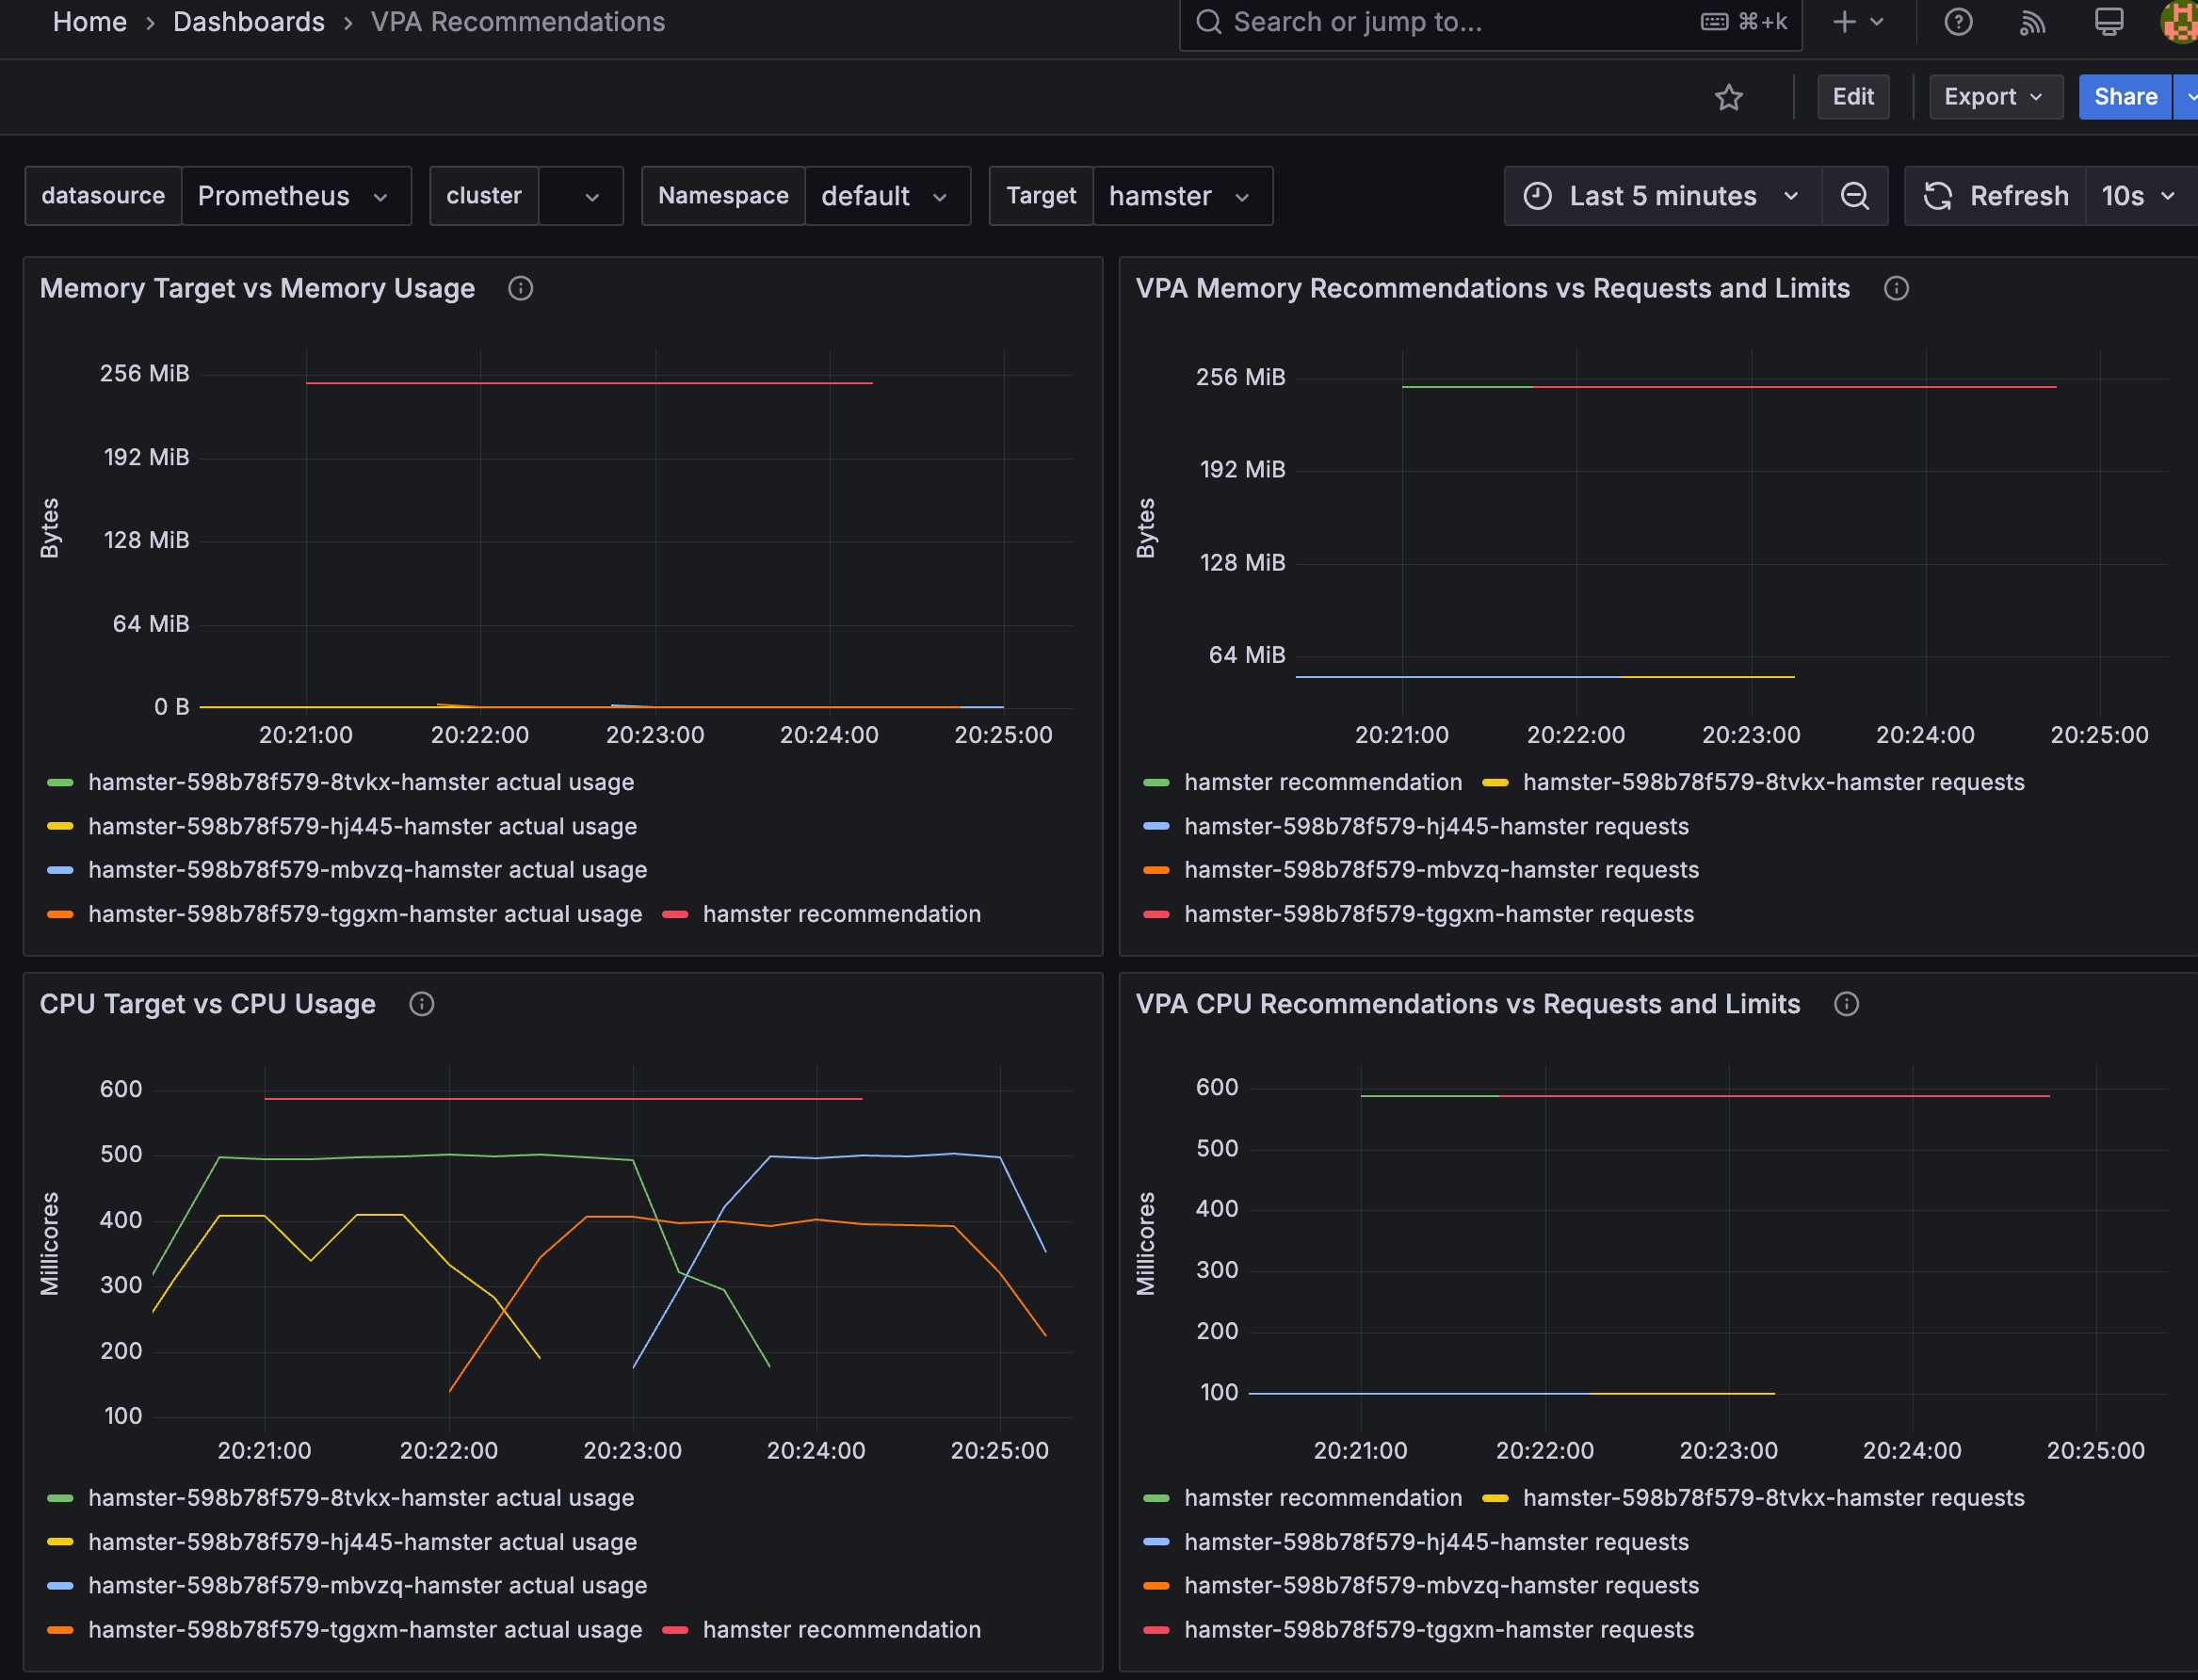This screenshot has height=1680, width=2198.
Task: Show info for Memory Target vs Memory Usage
Action: coord(520,289)
